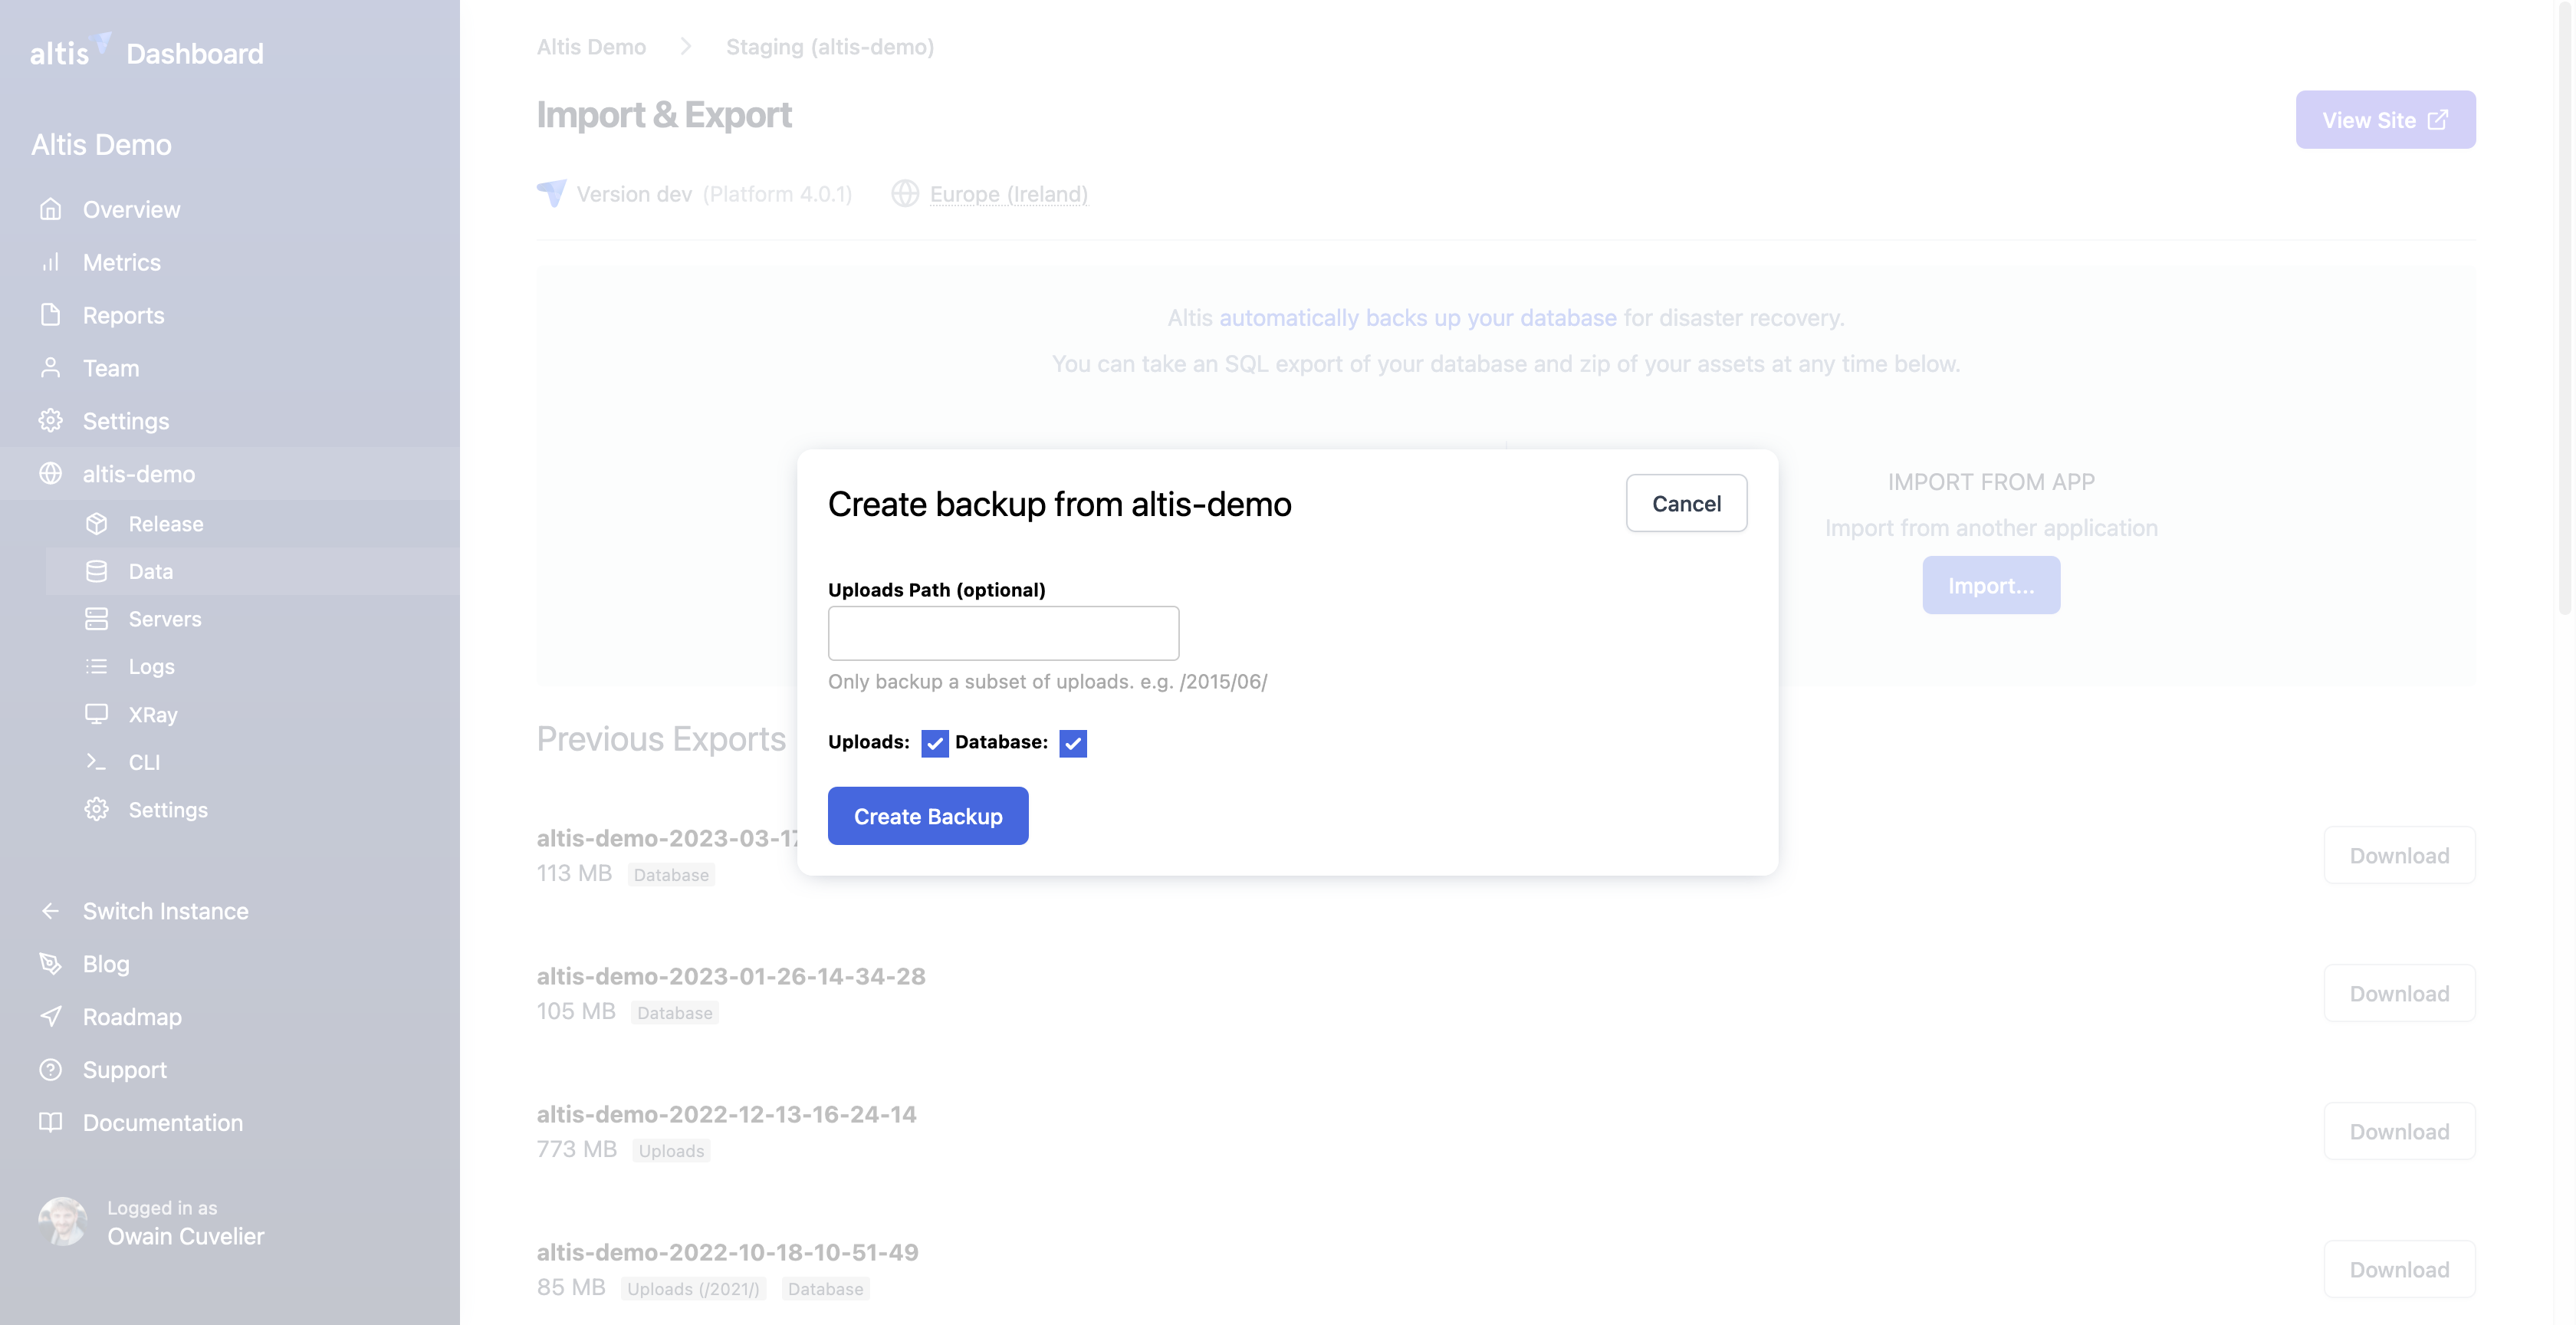Click the Data menu item
This screenshot has height=1325, width=2576.
[x=150, y=570]
